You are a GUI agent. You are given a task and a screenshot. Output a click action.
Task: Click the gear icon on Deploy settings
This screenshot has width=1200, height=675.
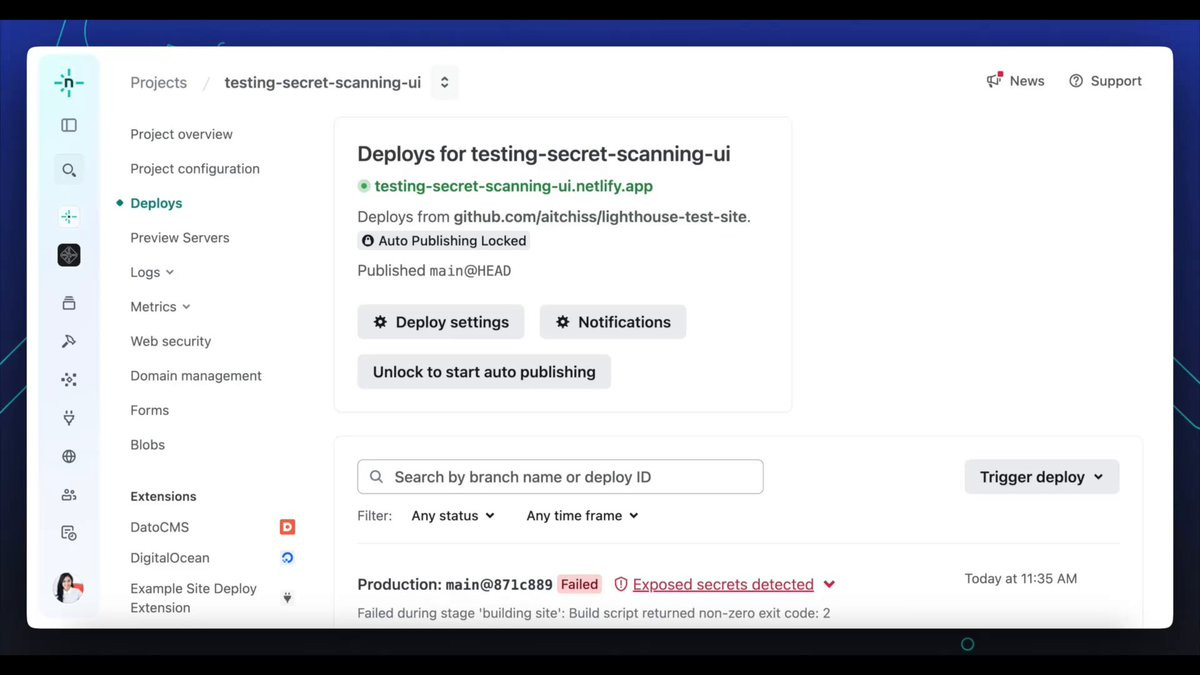click(x=380, y=322)
